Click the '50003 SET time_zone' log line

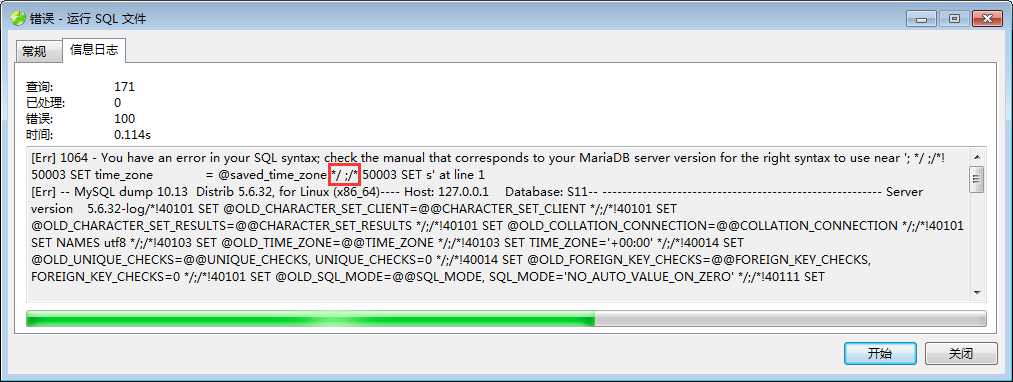pyautogui.click(x=258, y=175)
